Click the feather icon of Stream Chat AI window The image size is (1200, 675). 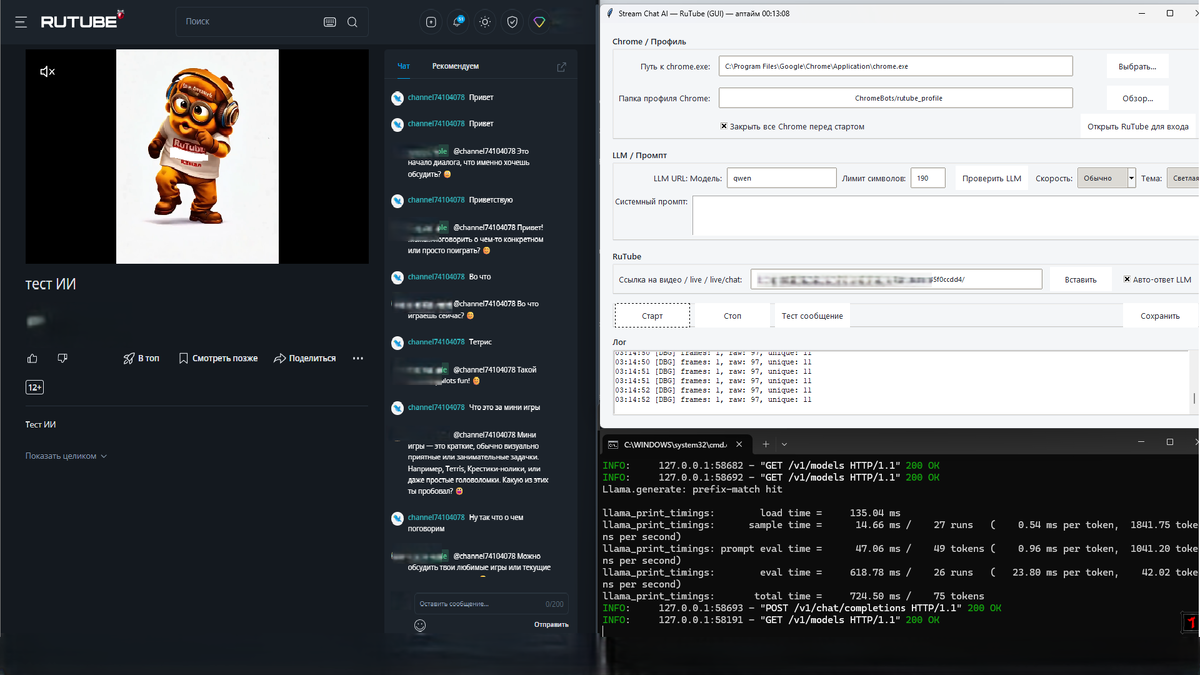tap(608, 13)
